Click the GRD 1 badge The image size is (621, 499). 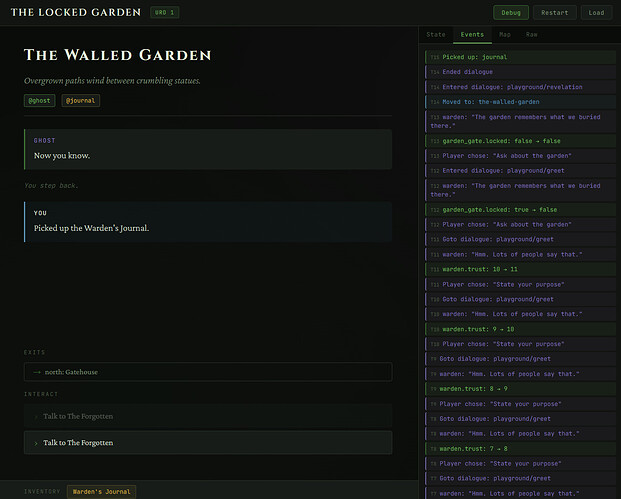[166, 13]
